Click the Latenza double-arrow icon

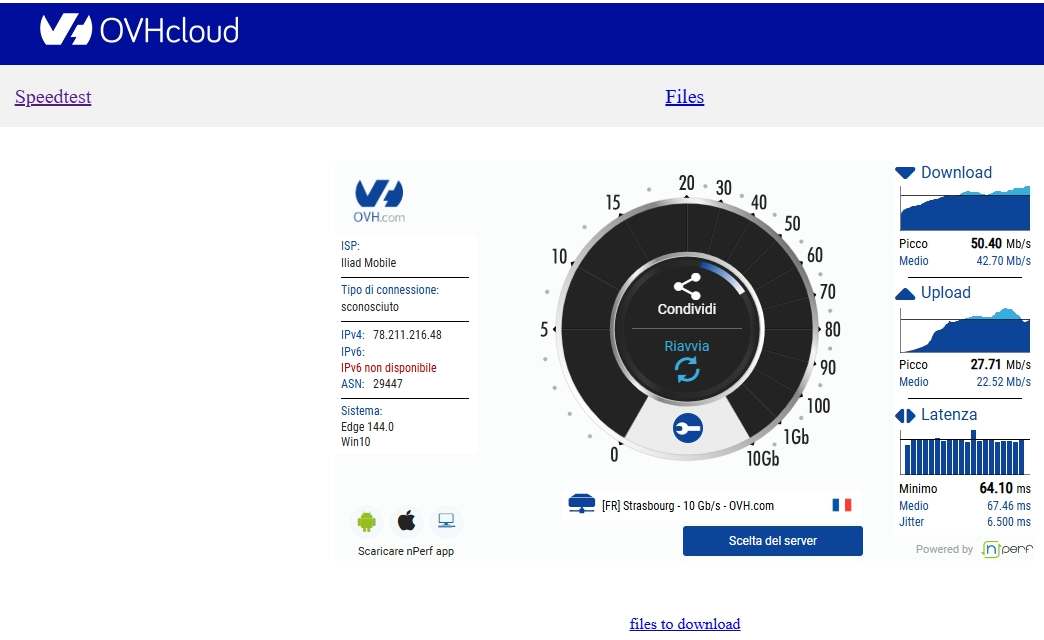[905, 416]
